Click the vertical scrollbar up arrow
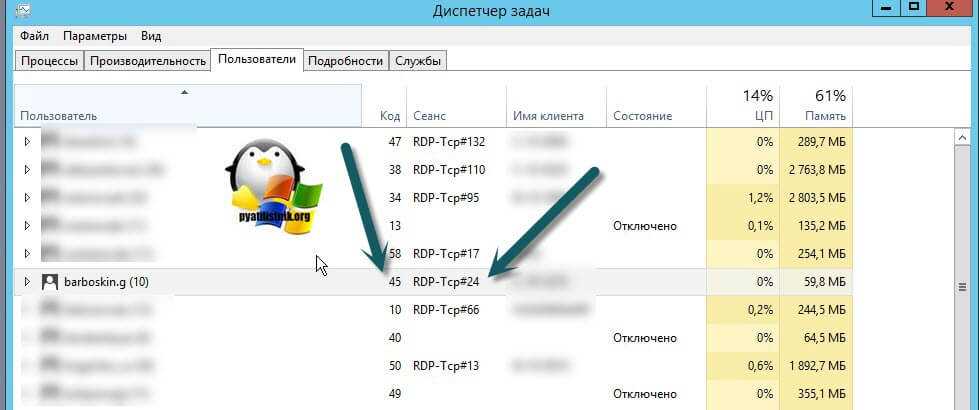Viewport: 979px width, 410px height. (x=962, y=137)
